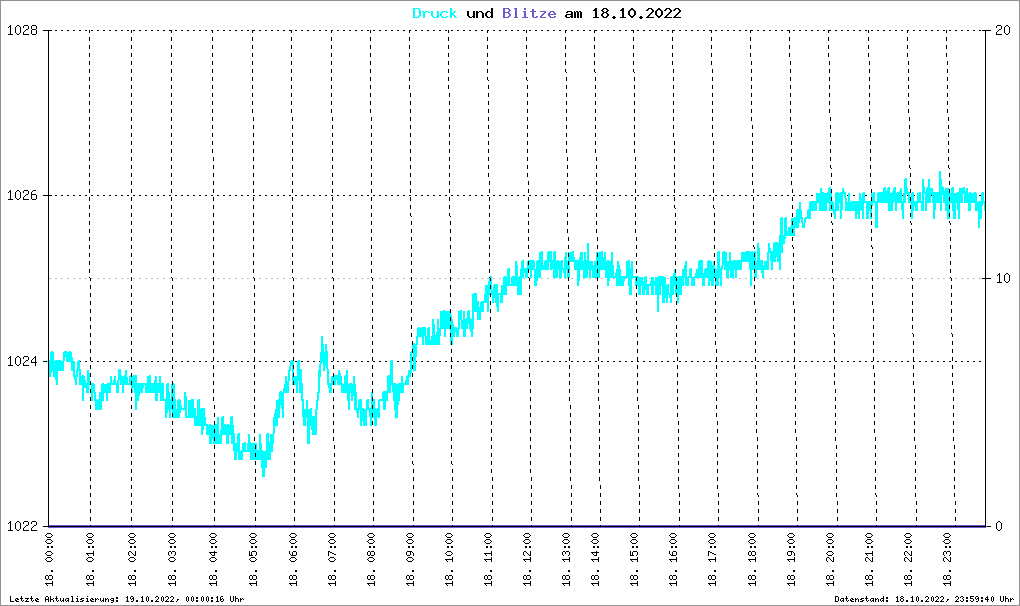1020x606 pixels.
Task: Click the 1024 label on the left axis
Action: click(23, 362)
